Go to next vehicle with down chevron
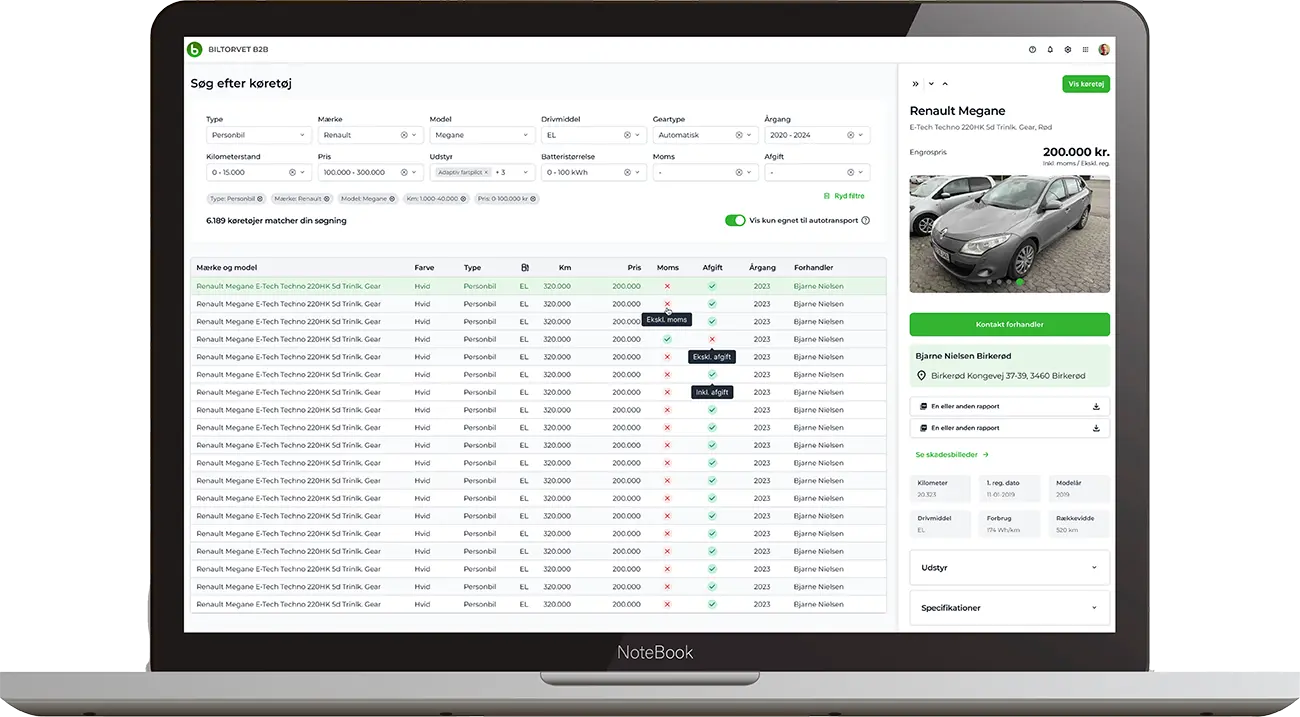 [931, 84]
